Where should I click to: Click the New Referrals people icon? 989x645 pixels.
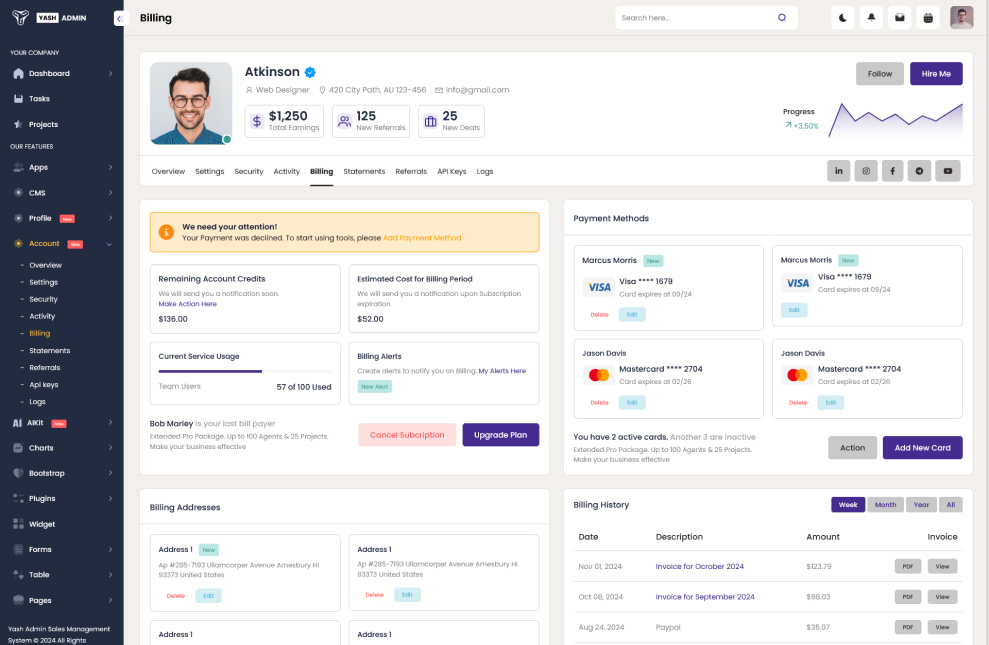pos(344,121)
